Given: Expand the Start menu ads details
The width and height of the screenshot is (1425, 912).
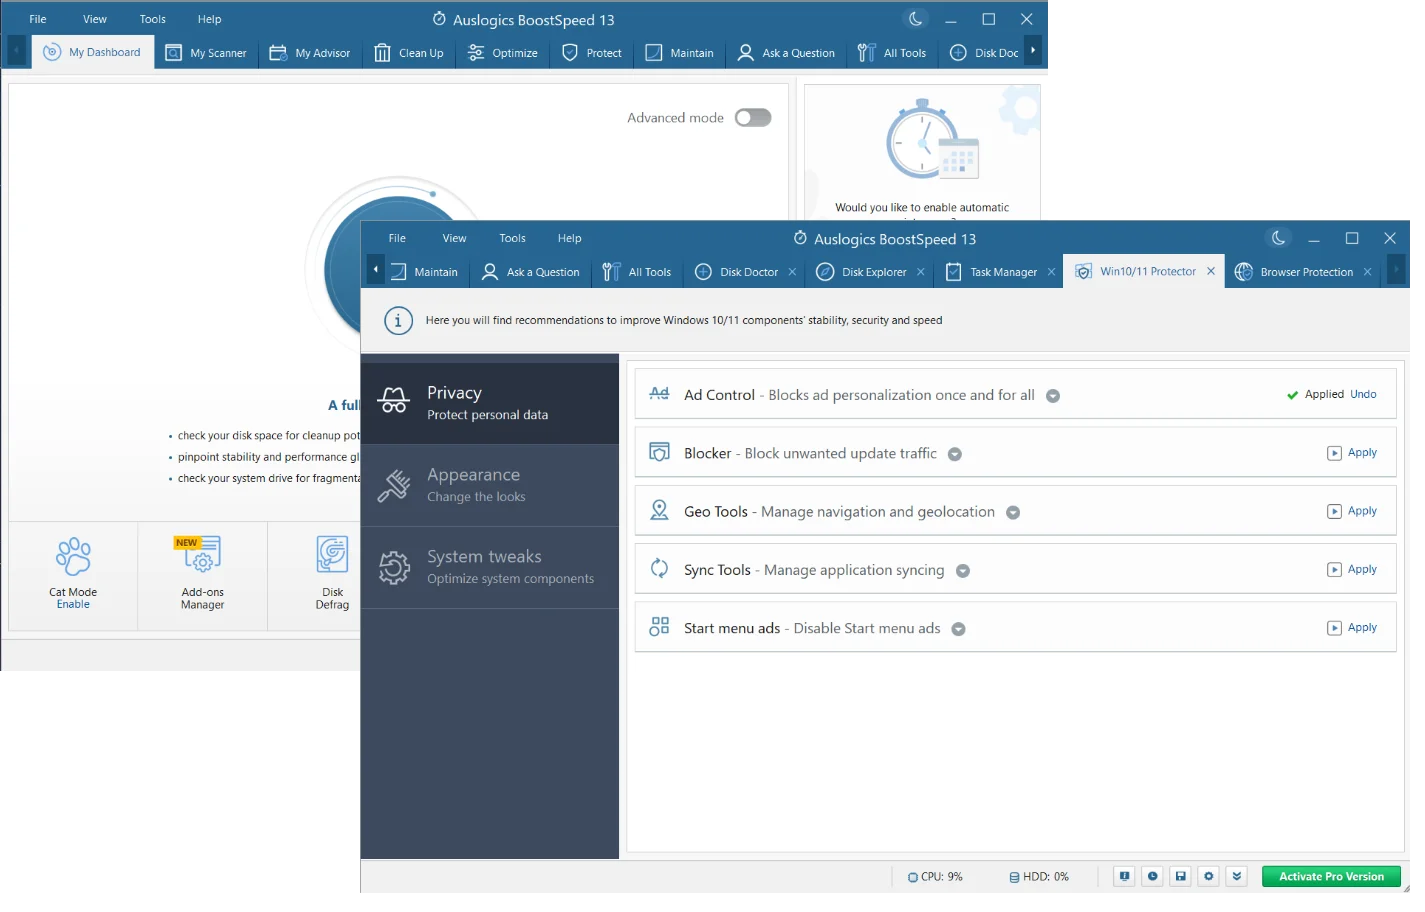Looking at the screenshot, I should click(958, 629).
